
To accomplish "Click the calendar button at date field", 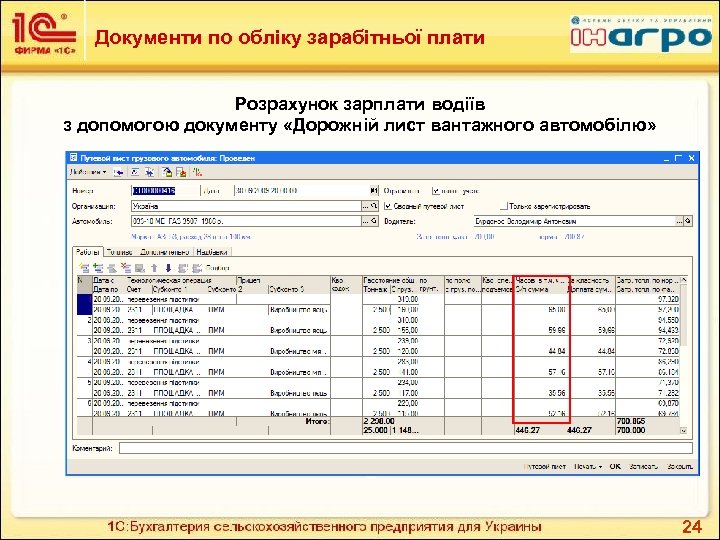I will click(x=374, y=191).
